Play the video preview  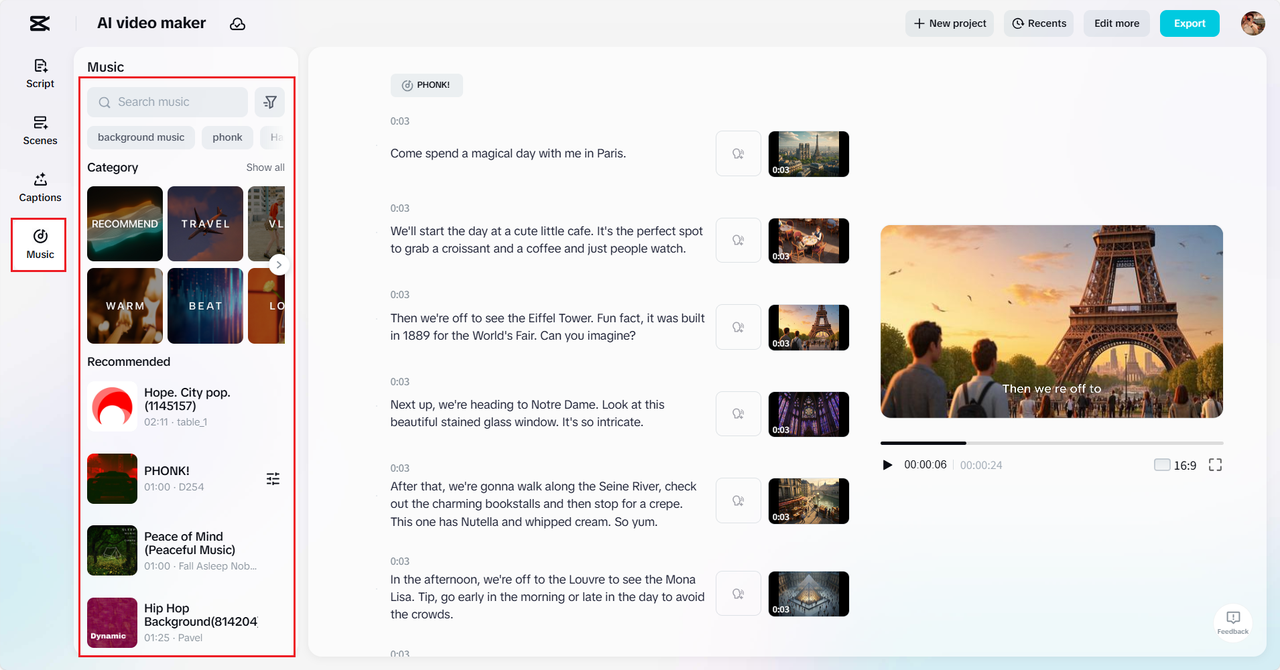(887, 465)
